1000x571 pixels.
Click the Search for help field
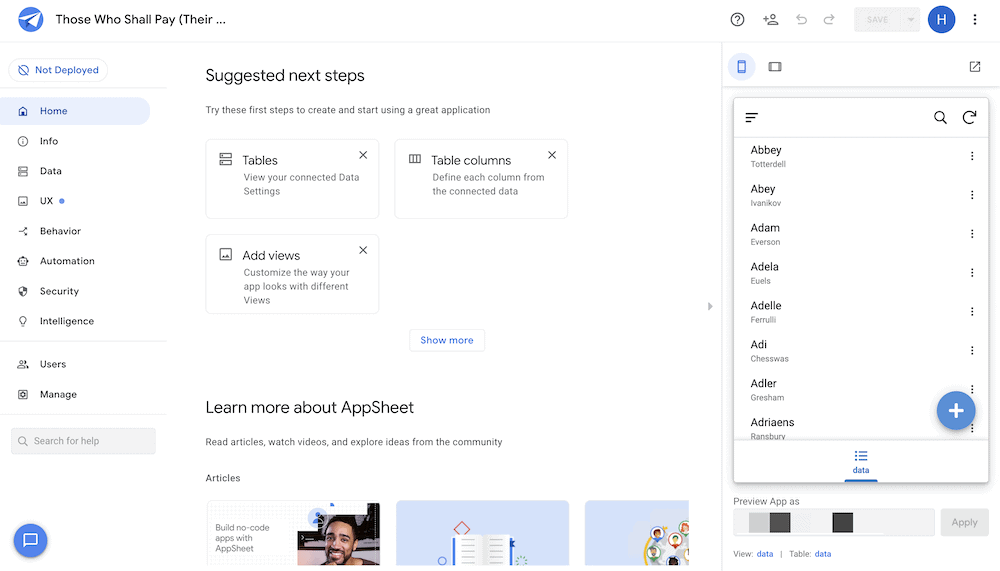(x=84, y=441)
